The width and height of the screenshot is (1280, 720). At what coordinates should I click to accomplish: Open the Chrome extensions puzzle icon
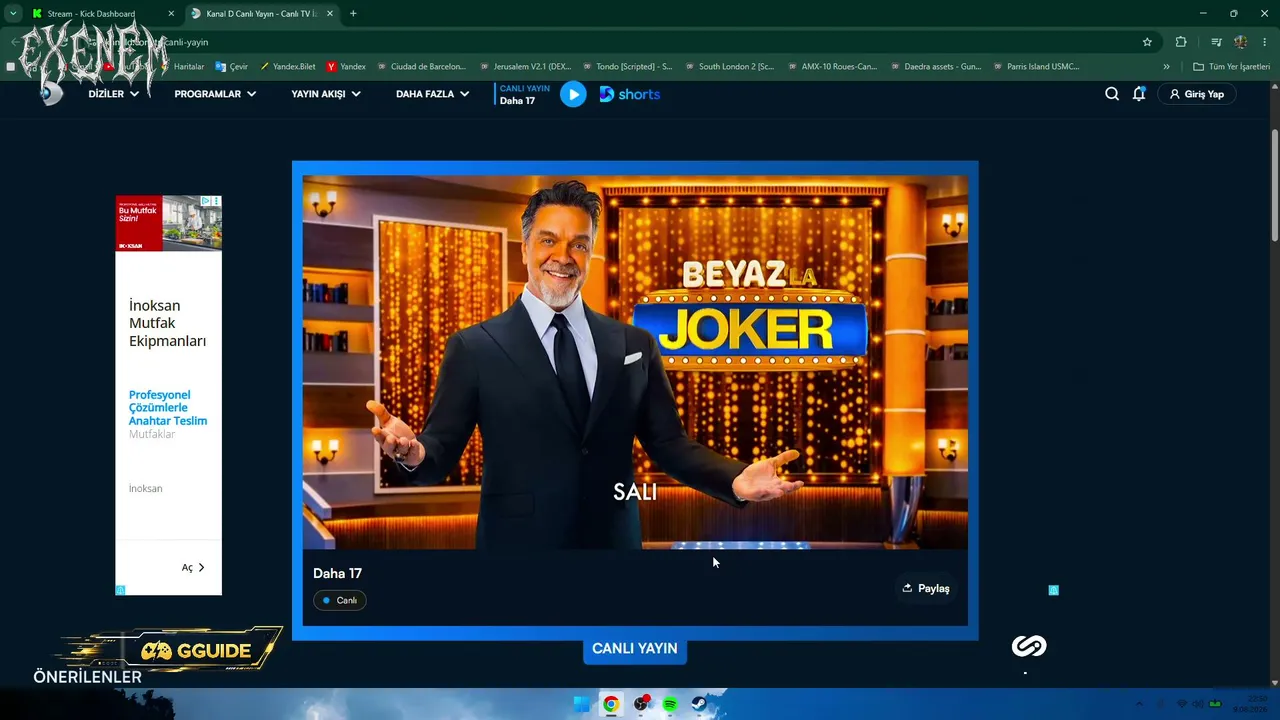click(x=1181, y=42)
